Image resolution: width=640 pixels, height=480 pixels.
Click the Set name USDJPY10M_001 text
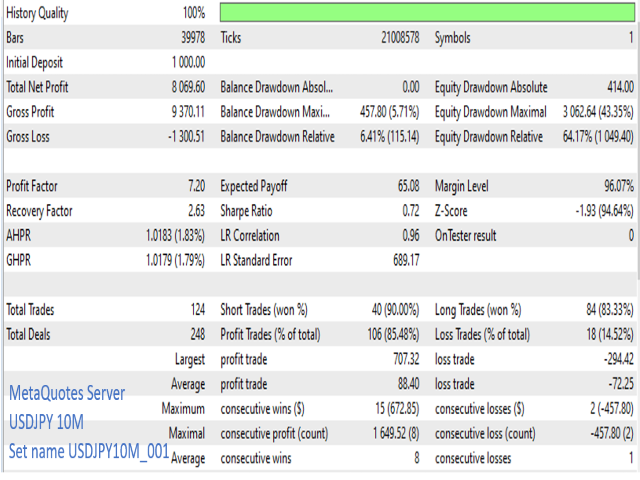tap(89, 451)
